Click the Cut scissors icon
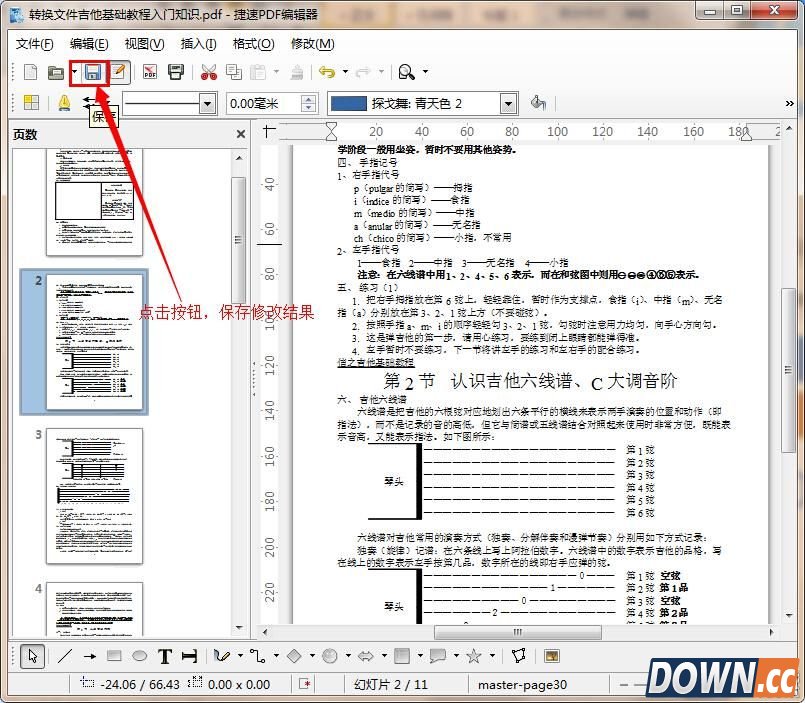Screen dimensions: 805x703 208,72
